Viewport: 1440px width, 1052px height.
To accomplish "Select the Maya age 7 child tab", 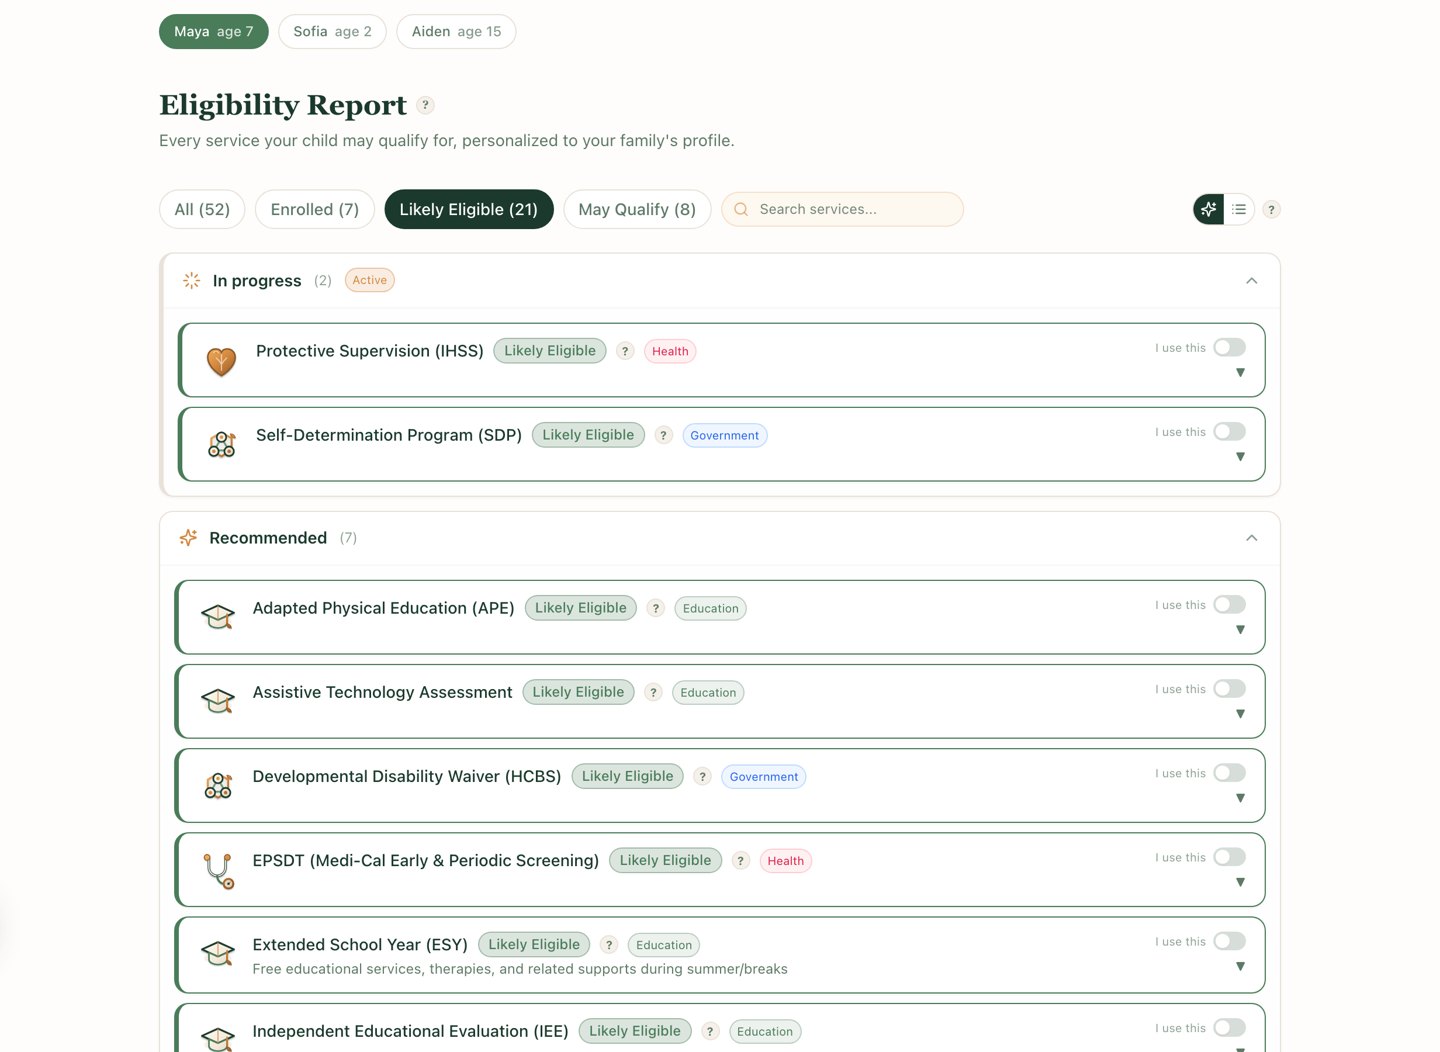I will coord(214,32).
